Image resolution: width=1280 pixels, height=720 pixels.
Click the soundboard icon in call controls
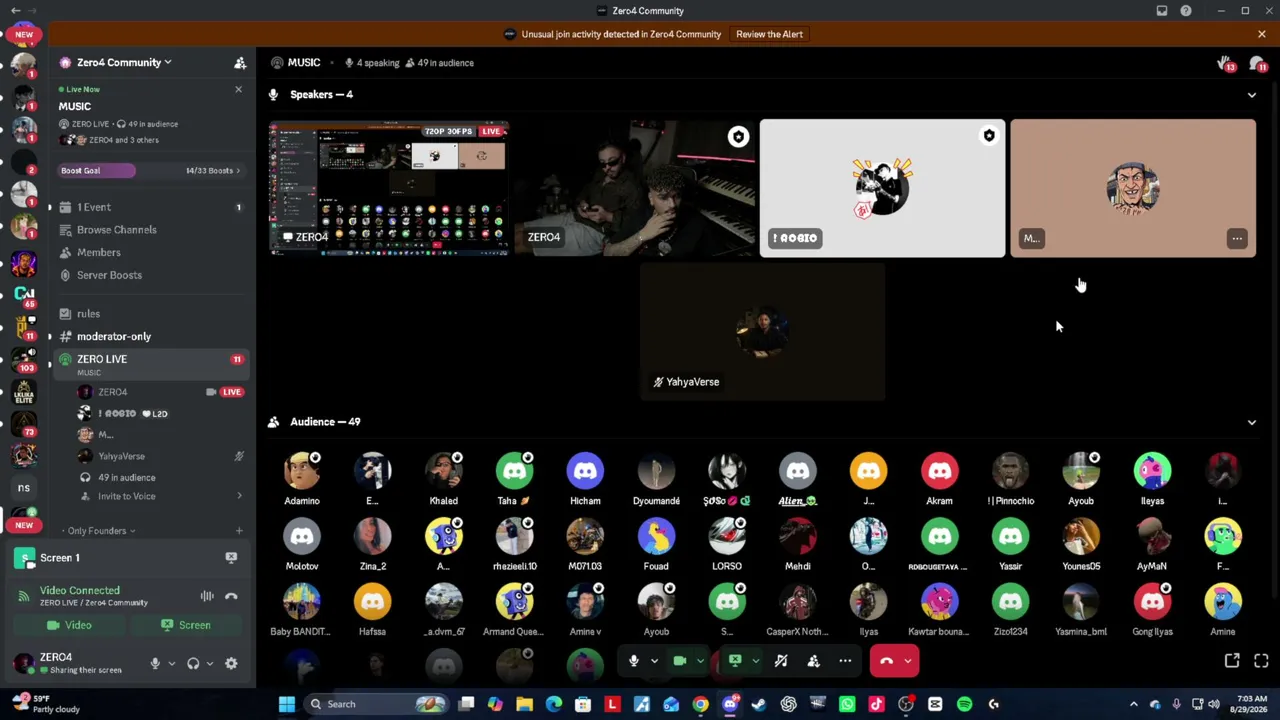(781, 661)
